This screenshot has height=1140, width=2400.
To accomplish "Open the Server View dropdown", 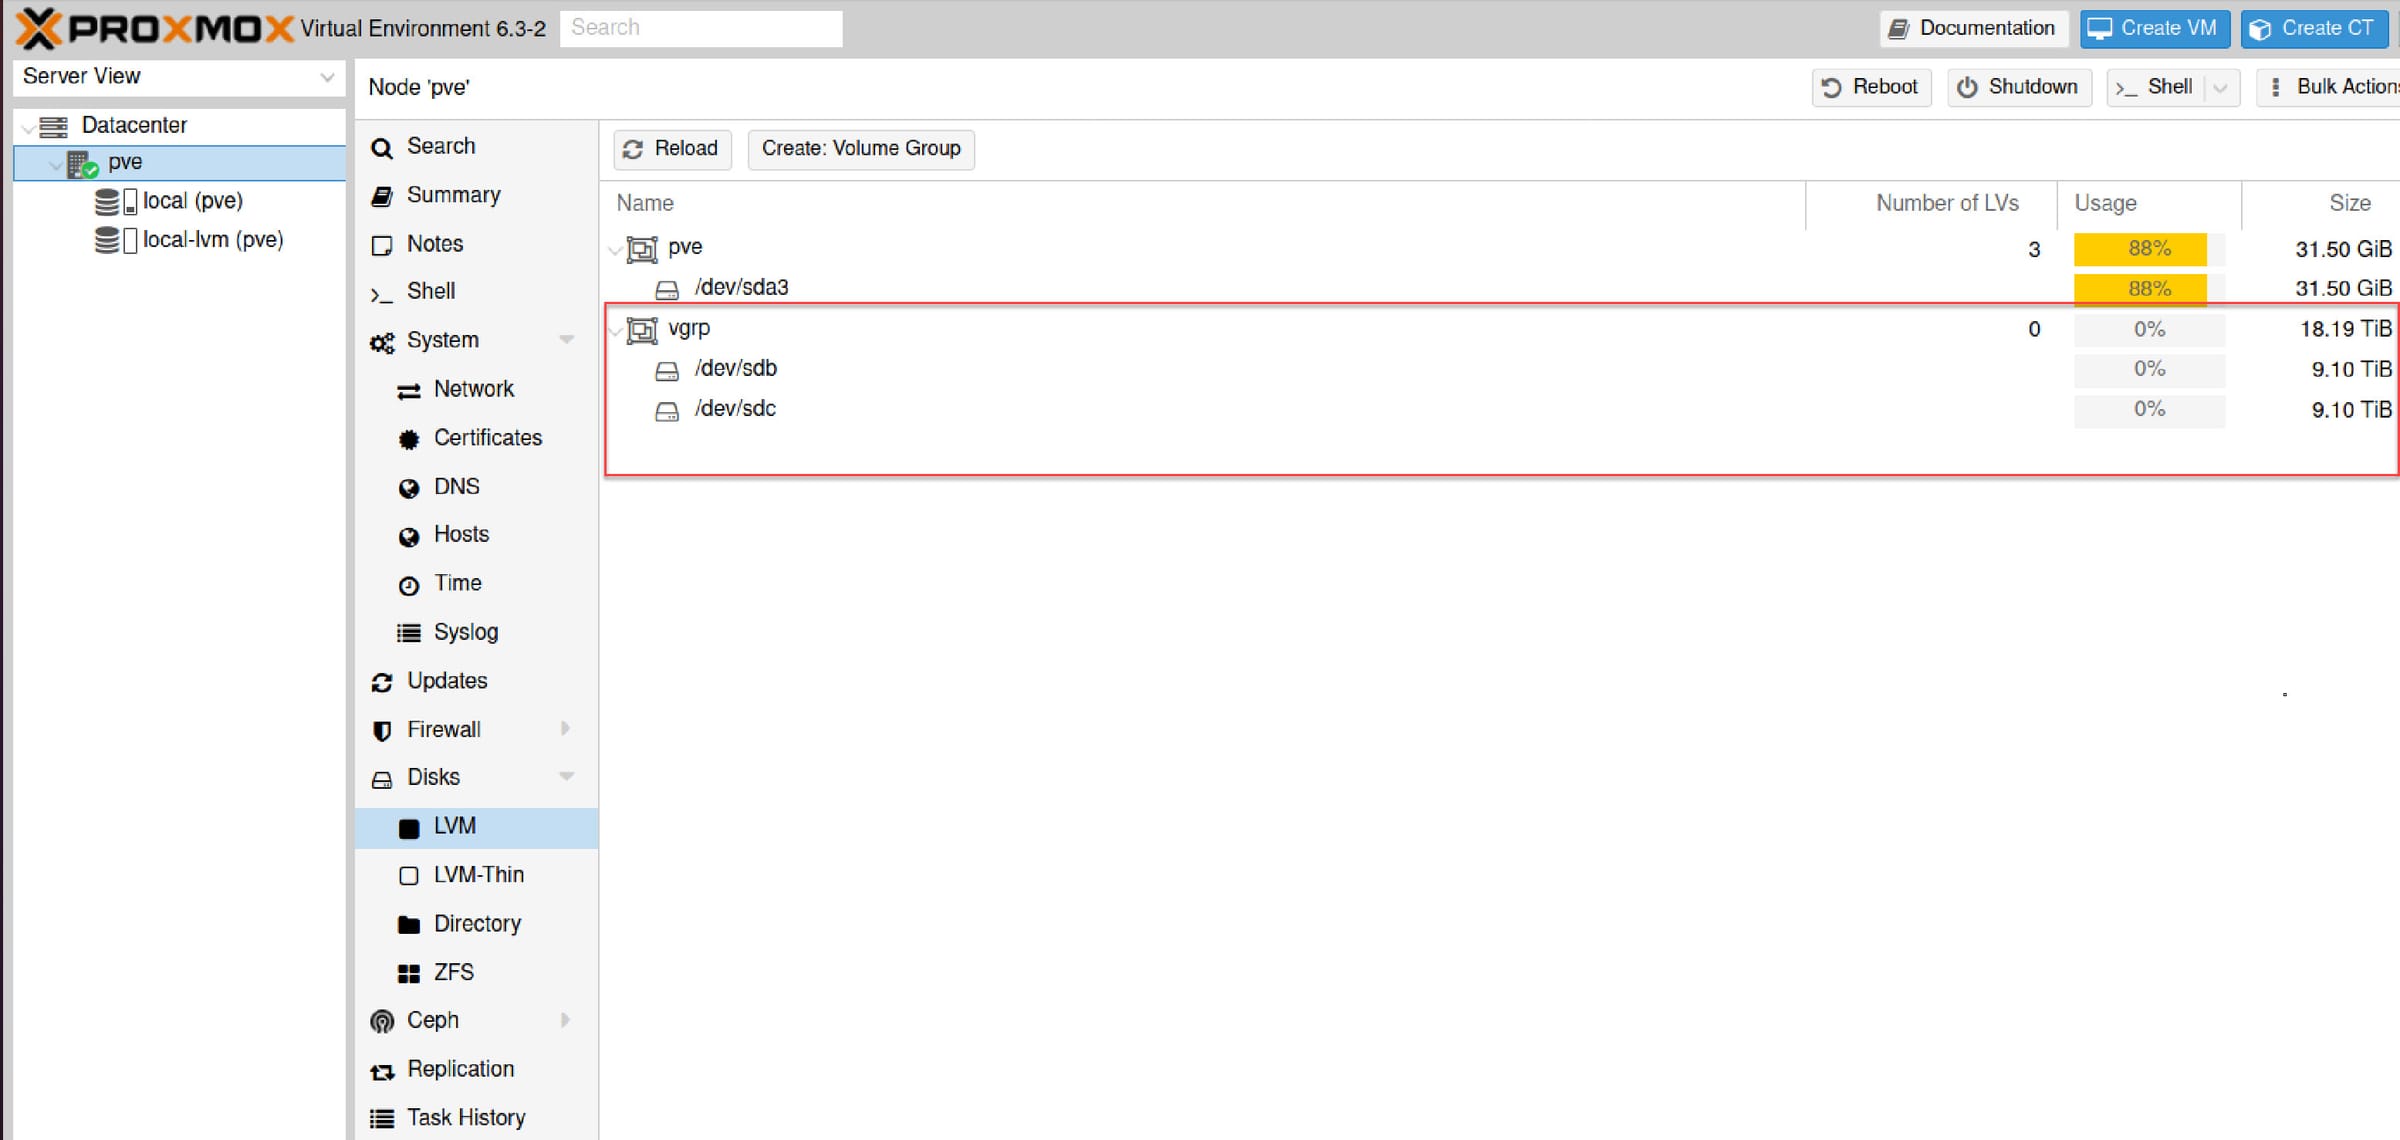I will coord(327,76).
